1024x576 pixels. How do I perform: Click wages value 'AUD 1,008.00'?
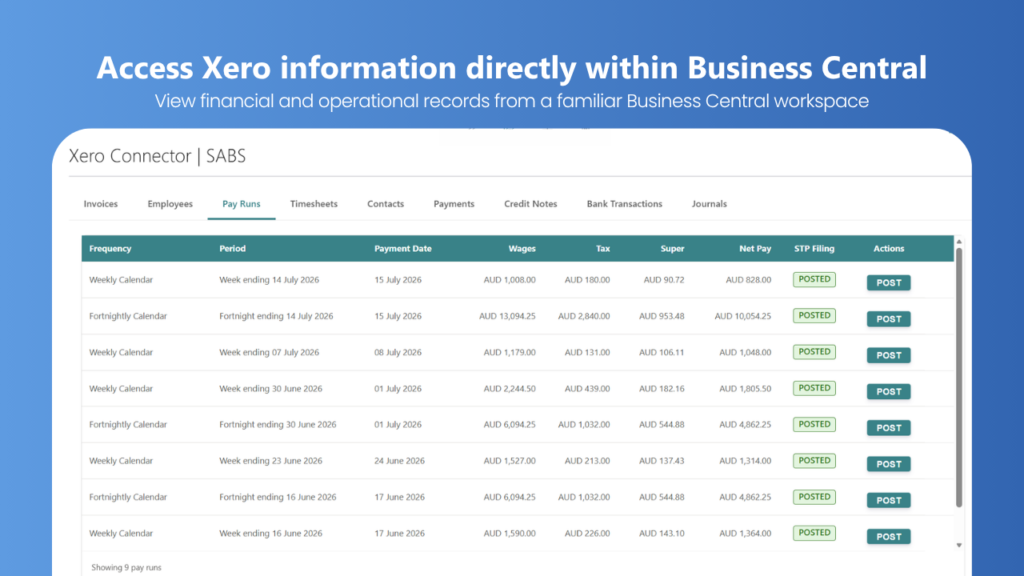pos(509,280)
